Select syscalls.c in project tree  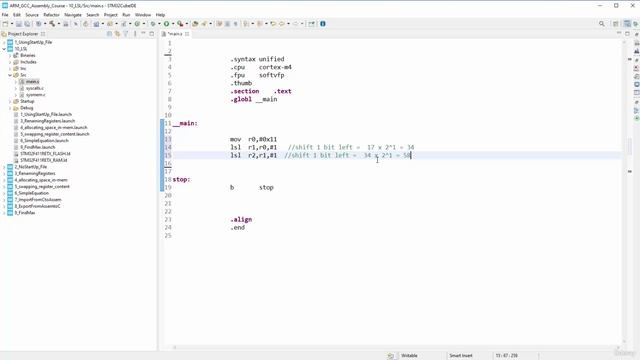35,88
